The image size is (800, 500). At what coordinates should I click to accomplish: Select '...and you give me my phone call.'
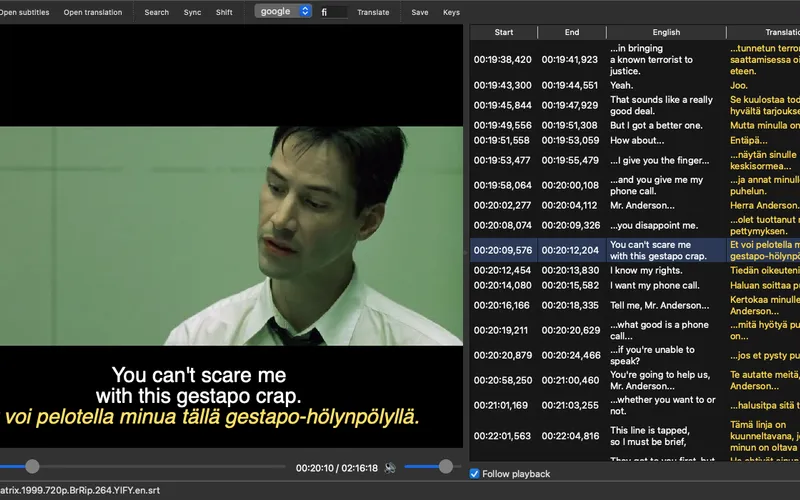click(656, 185)
